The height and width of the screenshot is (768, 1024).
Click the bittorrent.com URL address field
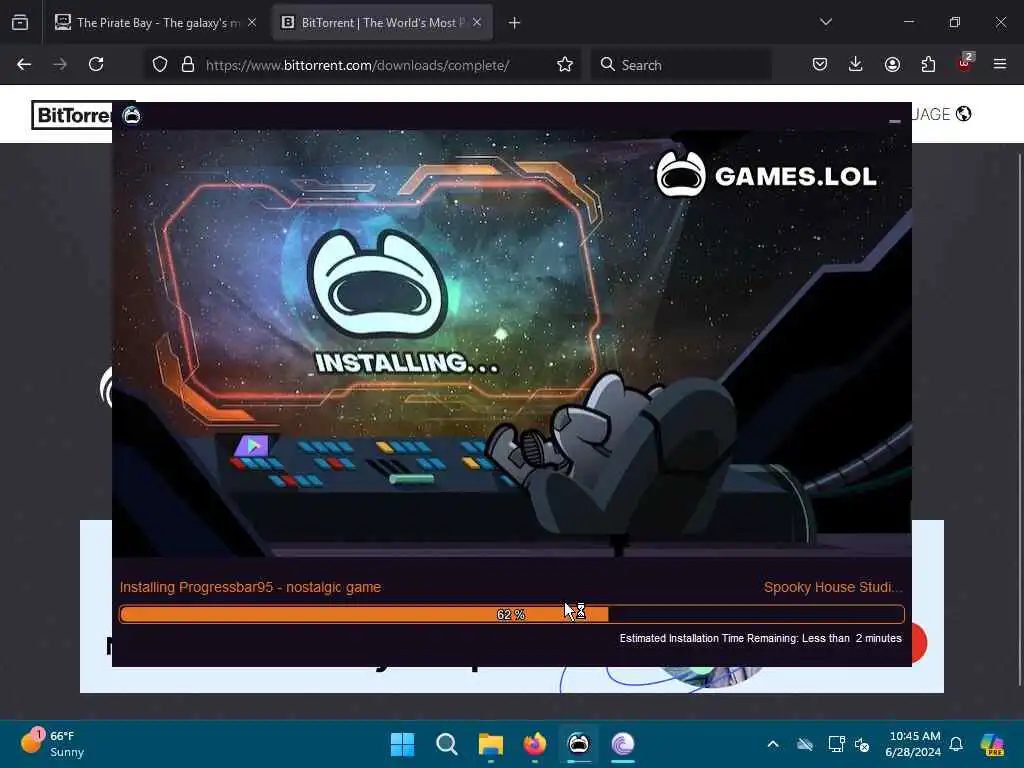click(357, 65)
